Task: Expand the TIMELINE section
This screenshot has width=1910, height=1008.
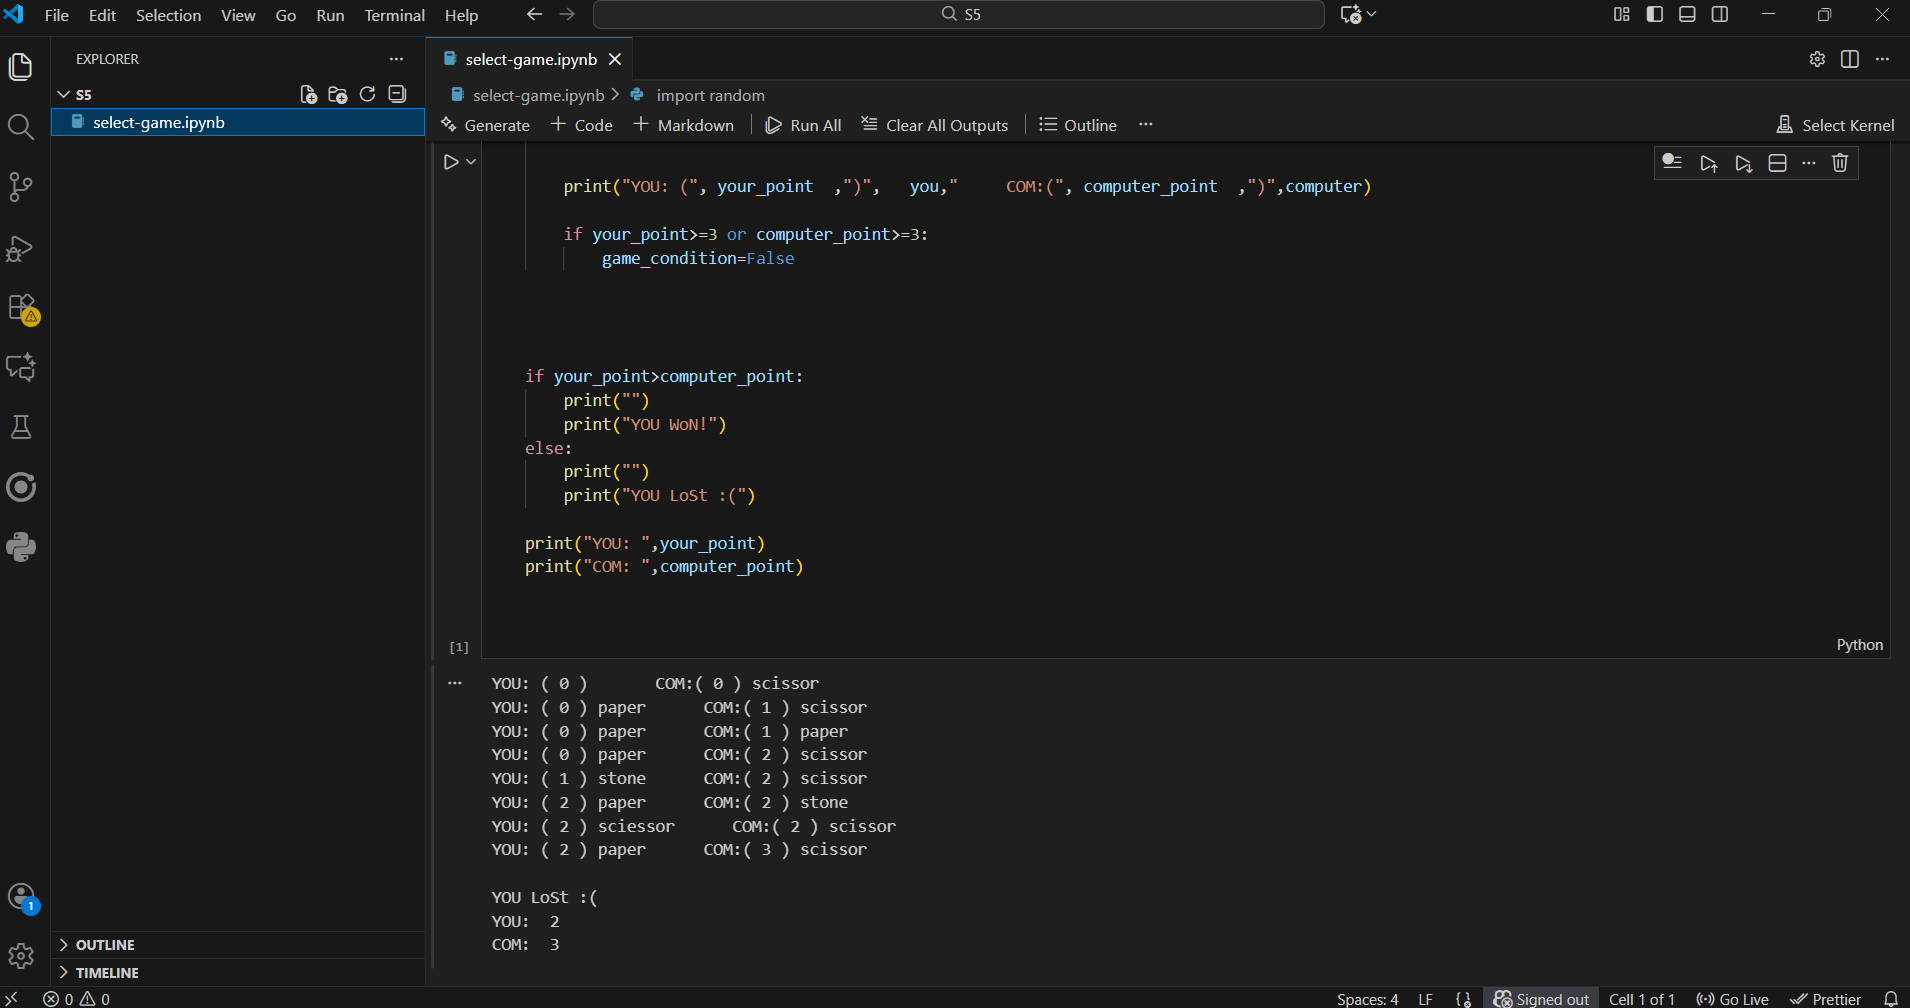Action: pyautogui.click(x=107, y=973)
